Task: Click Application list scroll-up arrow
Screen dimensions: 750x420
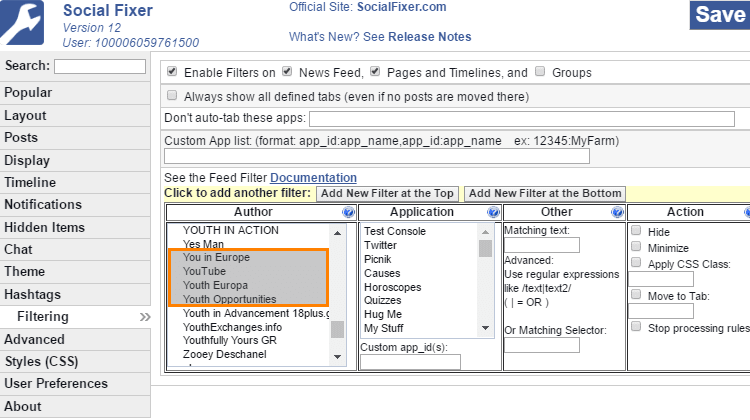Action: (x=485, y=232)
